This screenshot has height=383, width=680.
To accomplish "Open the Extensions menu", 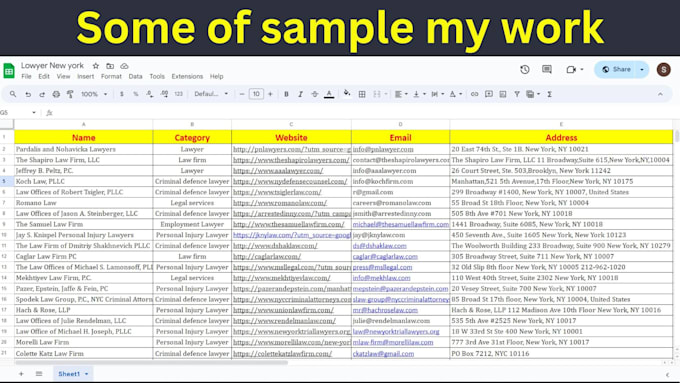I will tap(187, 76).
